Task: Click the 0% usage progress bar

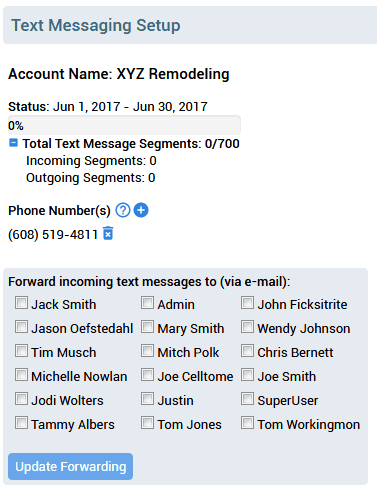Action: pos(124,125)
